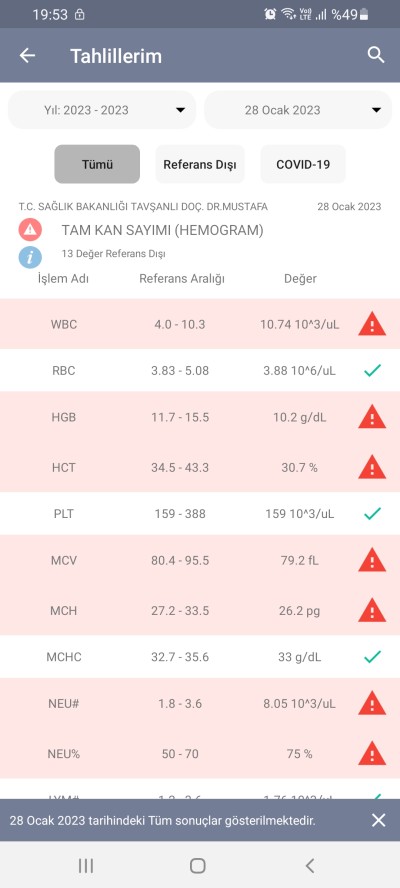
Task: Tap the NEU# row warning triangle
Action: click(x=372, y=703)
